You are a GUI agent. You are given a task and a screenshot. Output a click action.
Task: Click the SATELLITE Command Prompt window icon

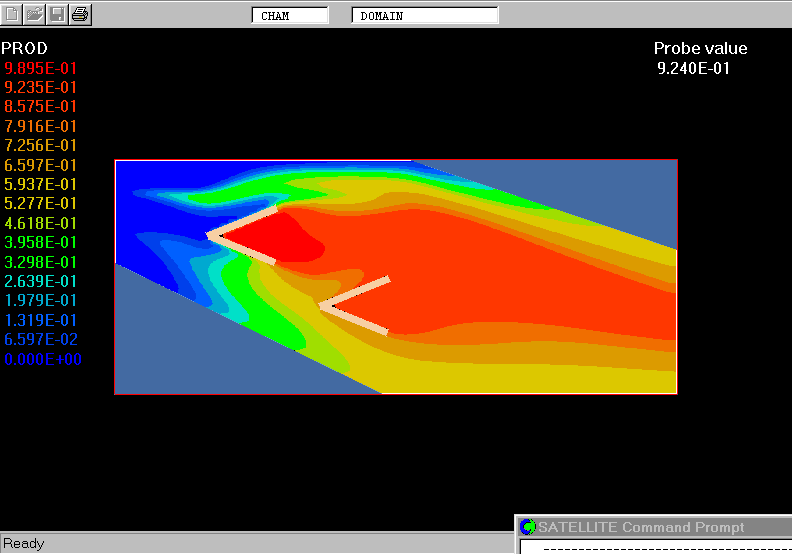[528, 527]
